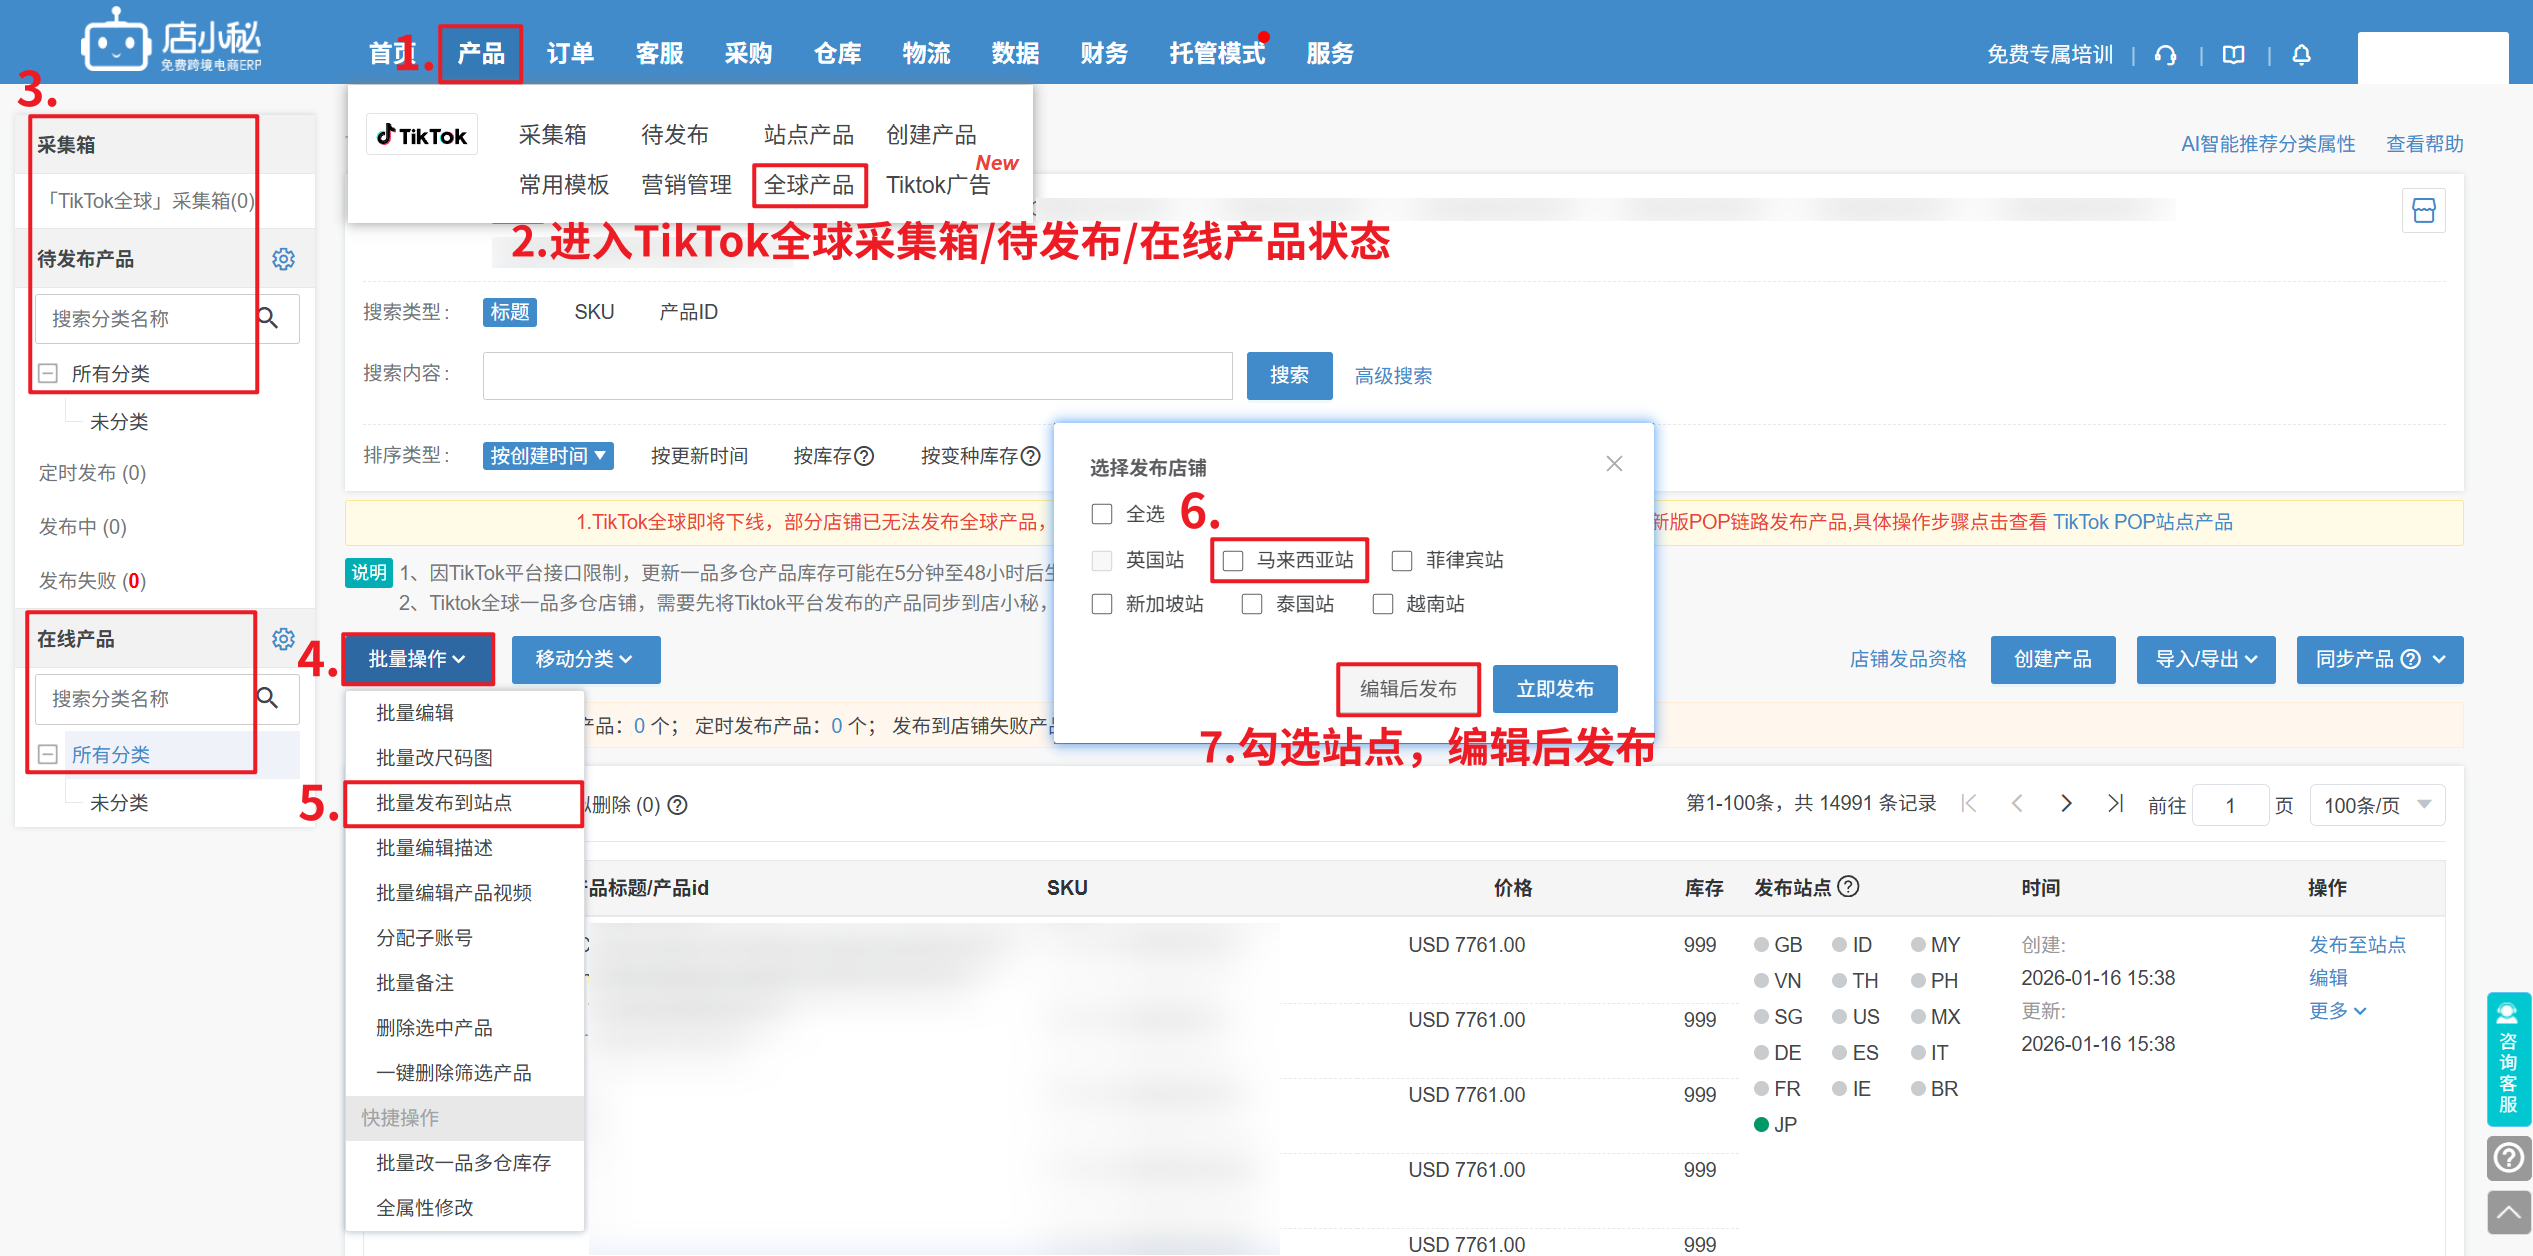The image size is (2533, 1256).
Task: Check the 马来西亚站 checkbox
Action: coord(1233,561)
